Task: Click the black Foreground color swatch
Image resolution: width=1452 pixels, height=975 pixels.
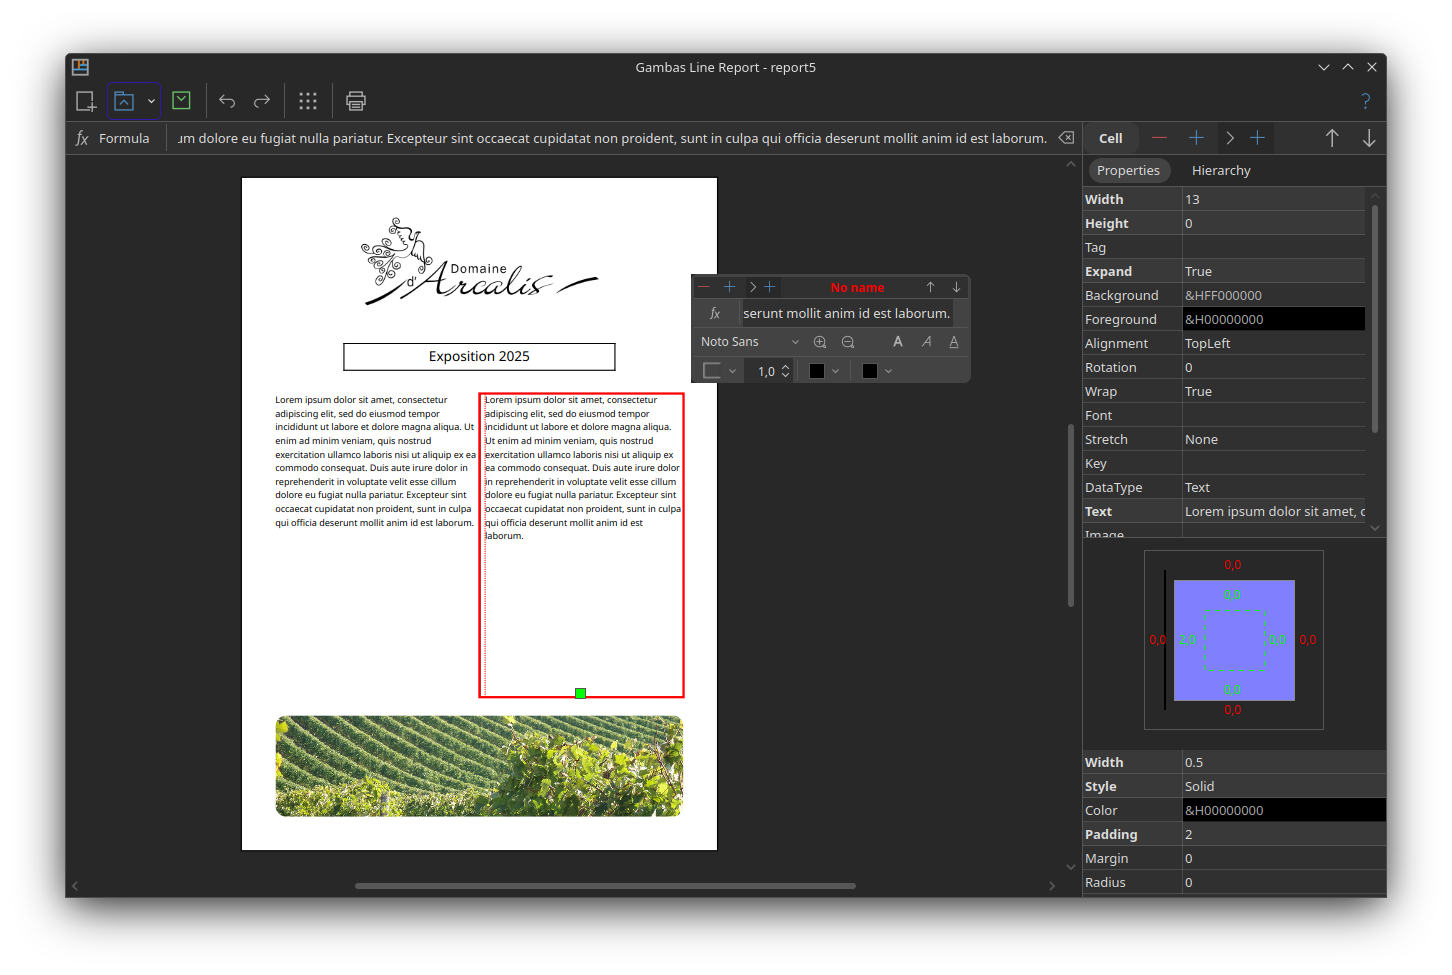Action: (x=1273, y=320)
